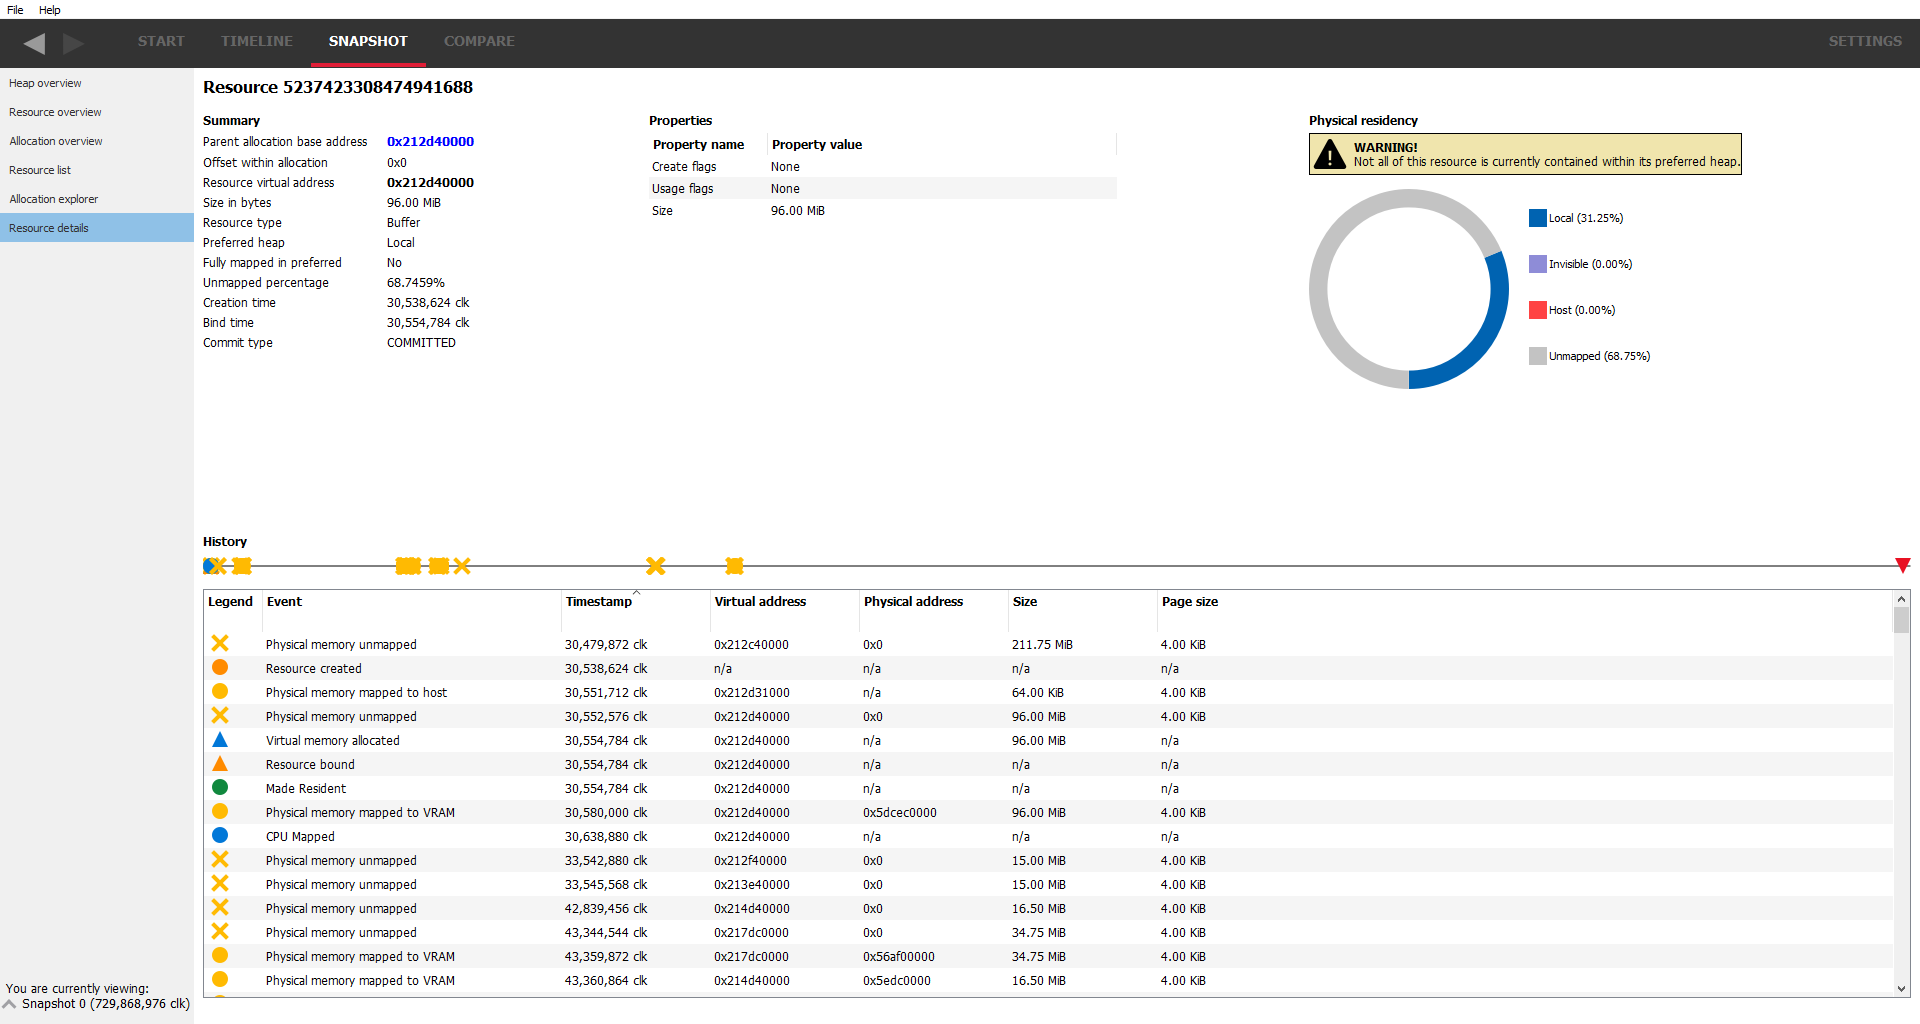The width and height of the screenshot is (1920, 1024).
Task: Click the forward navigation arrow
Action: tap(72, 43)
